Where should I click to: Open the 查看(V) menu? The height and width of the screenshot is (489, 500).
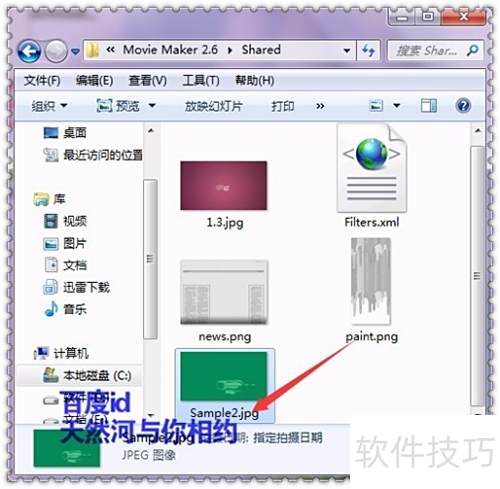147,80
